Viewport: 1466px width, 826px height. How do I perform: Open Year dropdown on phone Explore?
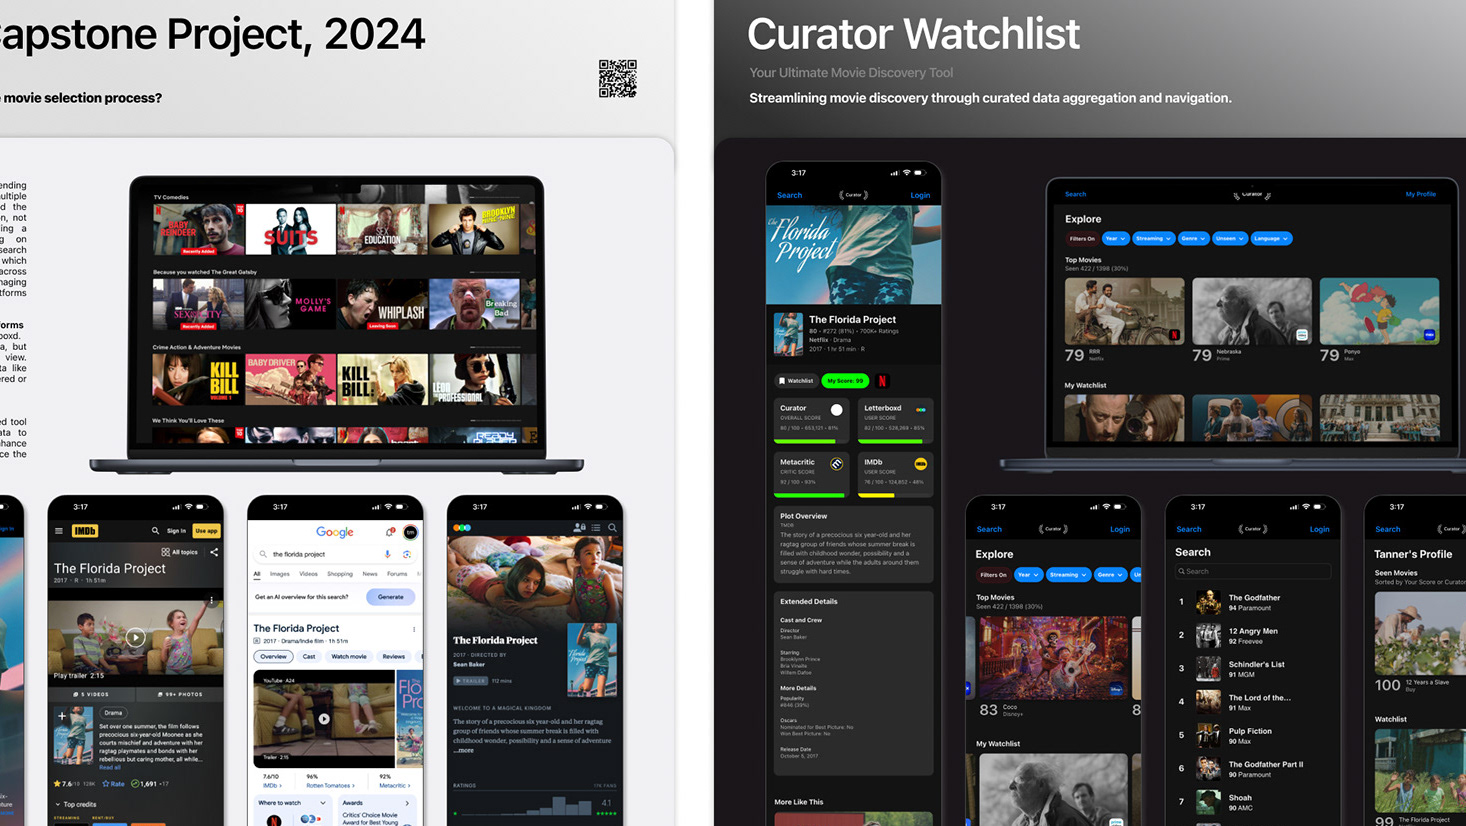pyautogui.click(x=1028, y=575)
